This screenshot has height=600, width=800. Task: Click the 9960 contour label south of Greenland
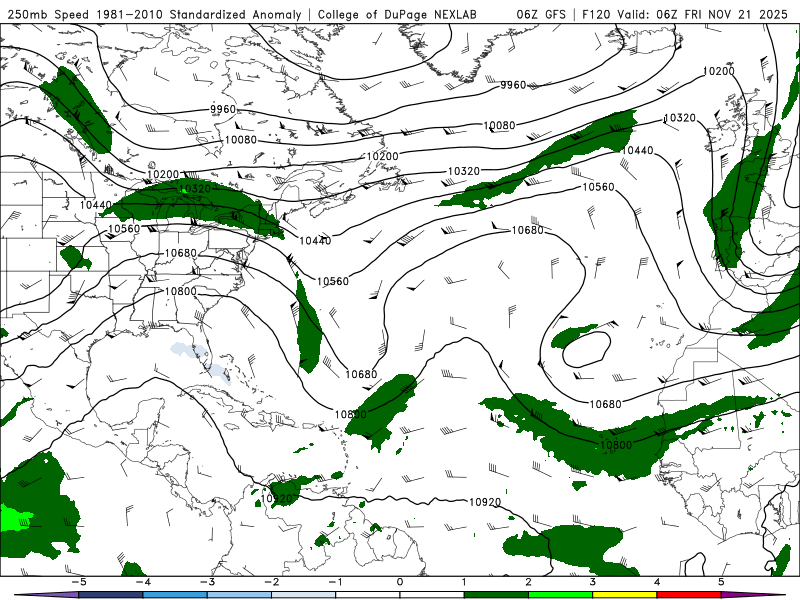click(x=513, y=85)
